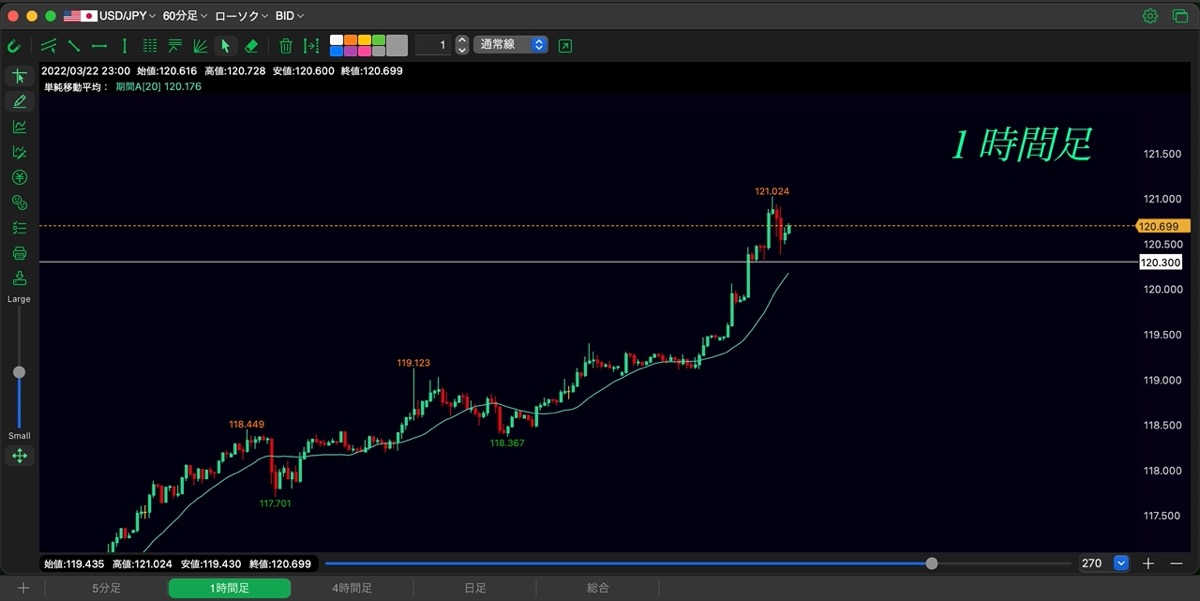The image size is (1200, 601).
Task: Click the four-way move arrows icon
Action: 19,456
